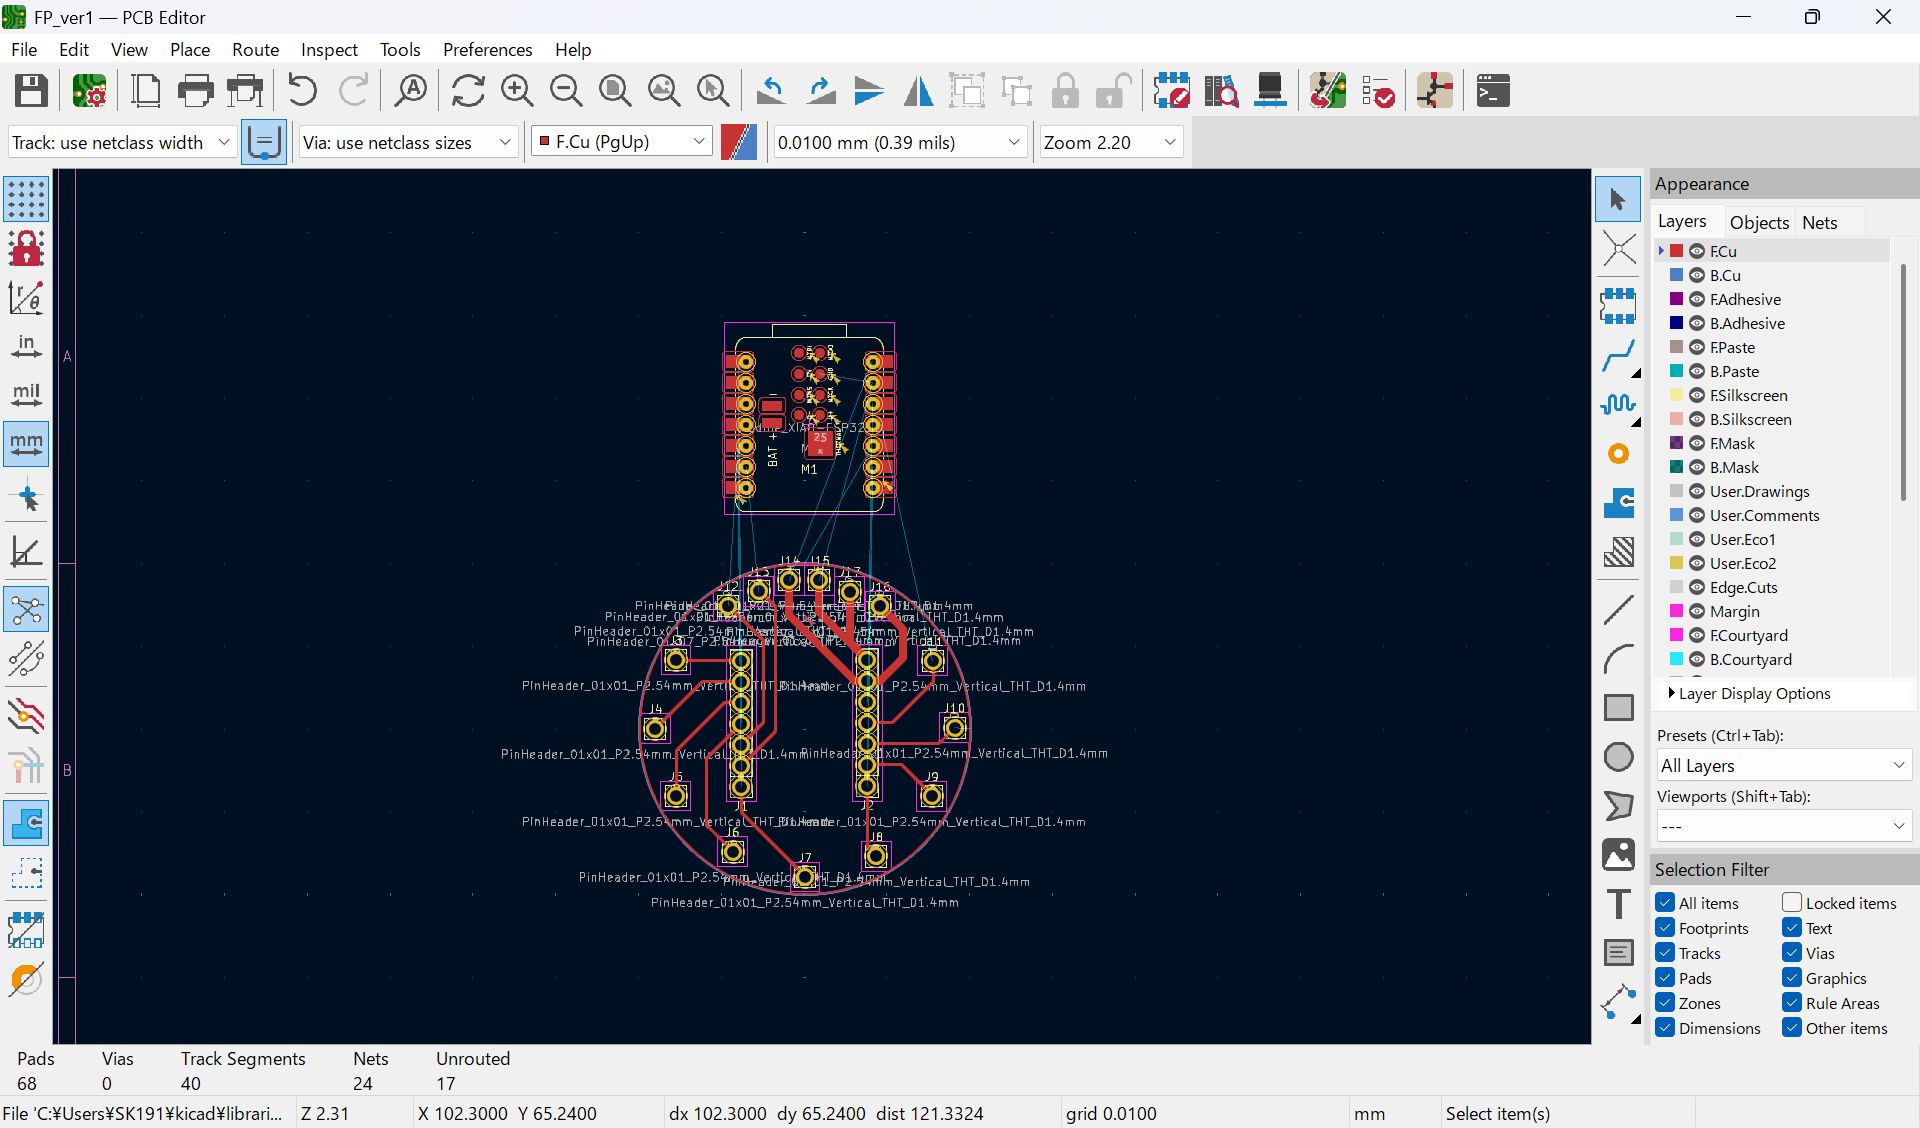This screenshot has width=1920, height=1128.
Task: Undo last edit with Undo arrow
Action: point(302,91)
